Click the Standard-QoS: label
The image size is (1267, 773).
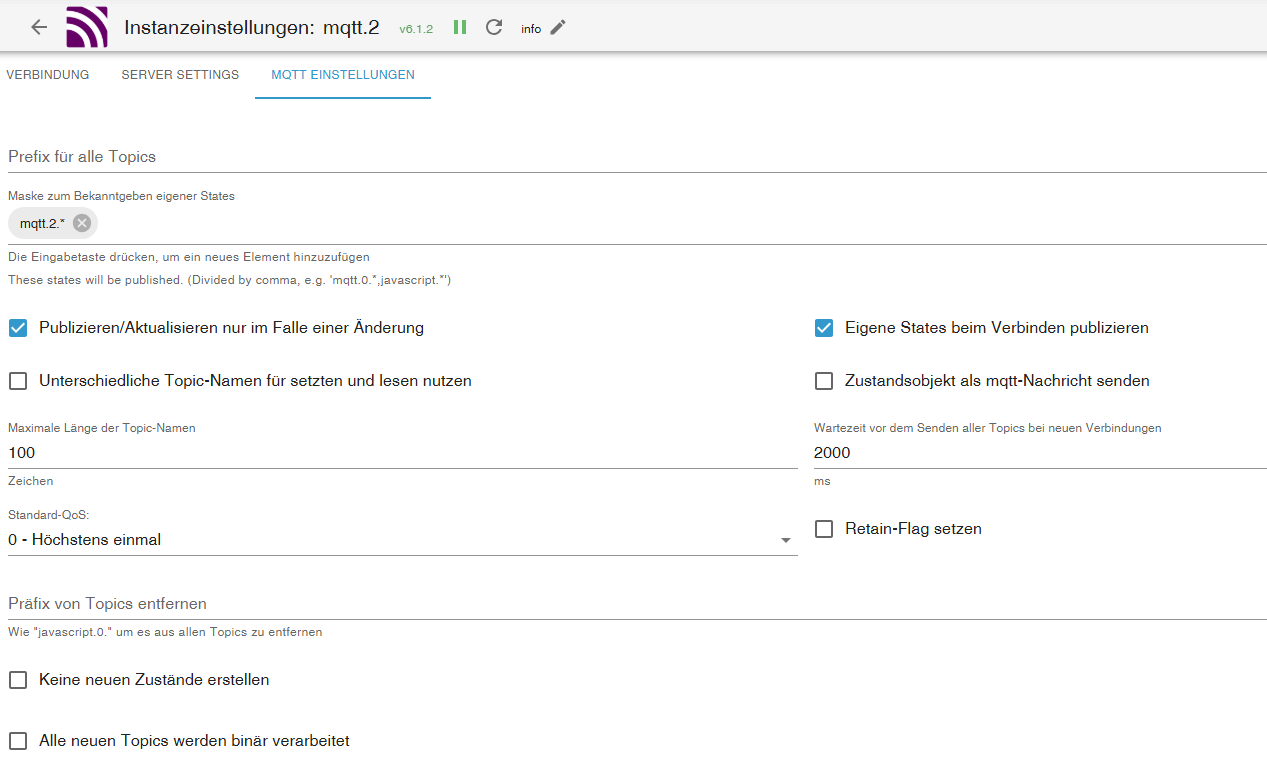click(49, 515)
